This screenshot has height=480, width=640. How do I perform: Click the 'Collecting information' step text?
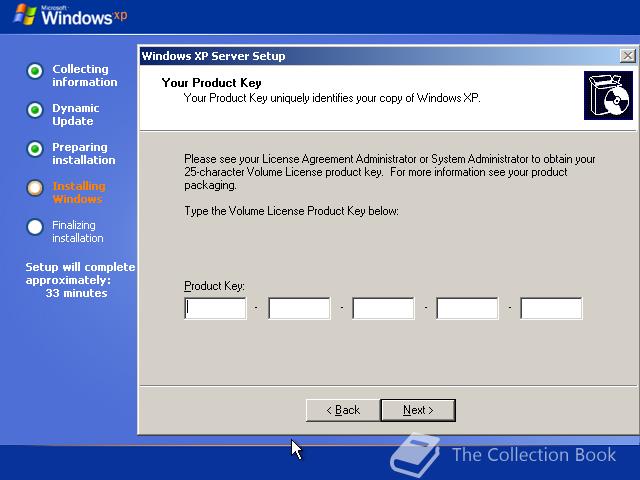[x=84, y=76]
